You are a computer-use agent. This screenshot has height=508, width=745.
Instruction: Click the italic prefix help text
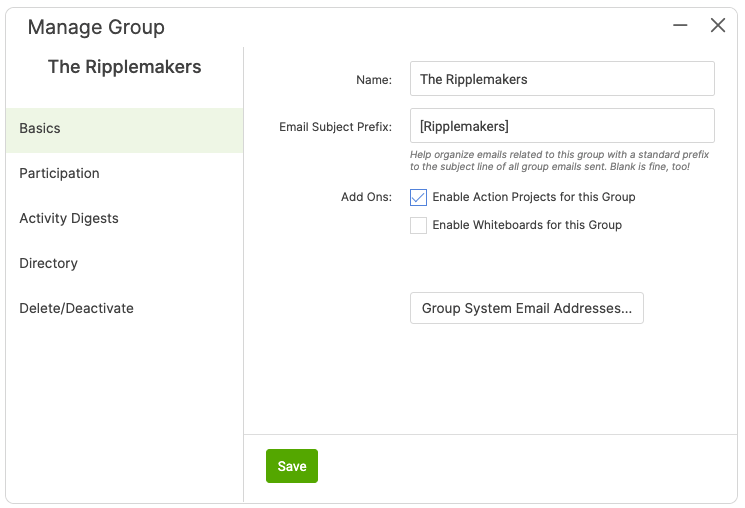pyautogui.click(x=559, y=161)
